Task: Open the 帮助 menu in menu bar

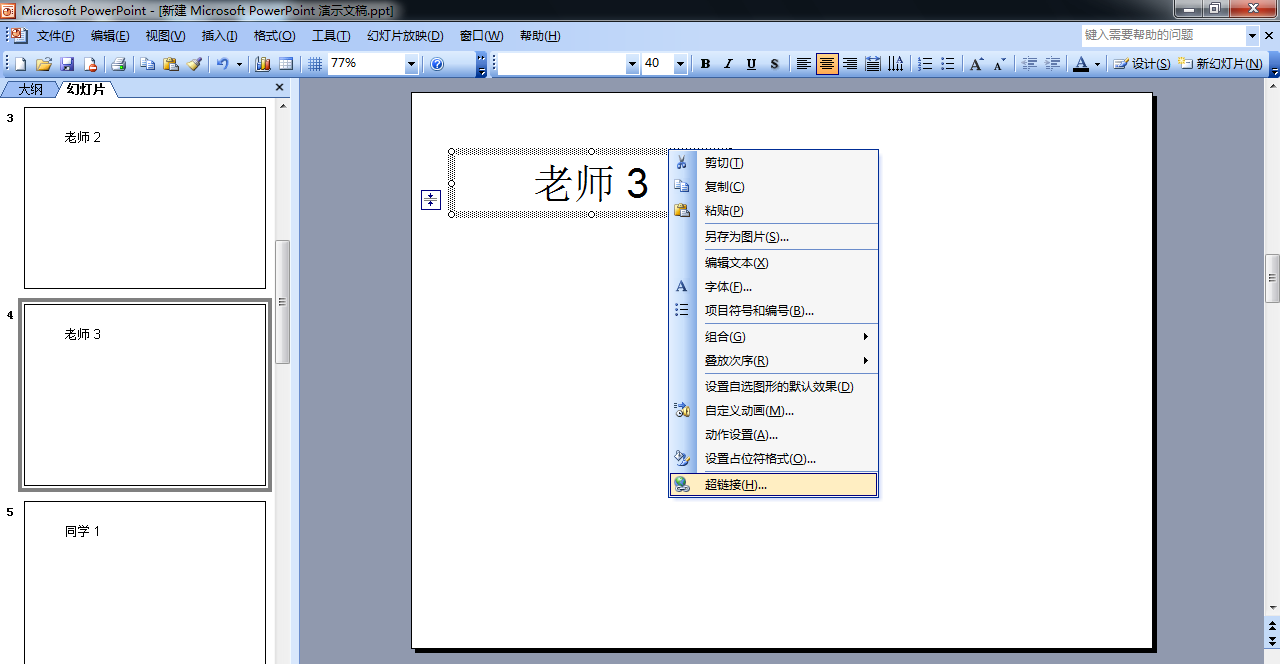Action: coord(539,36)
